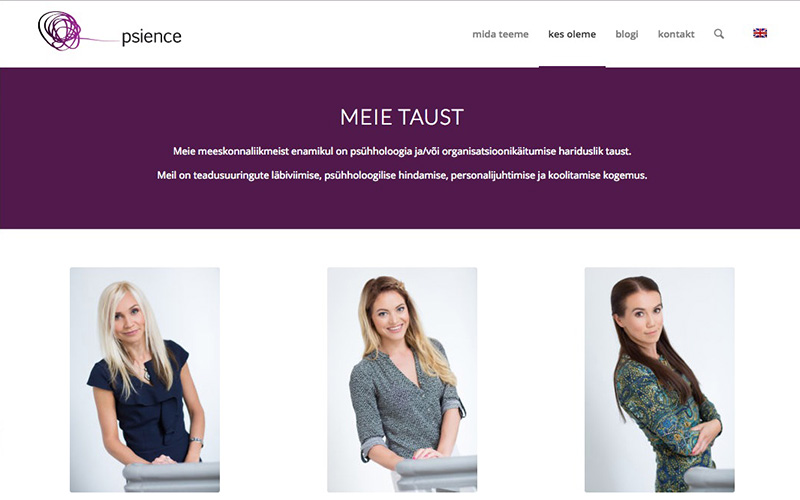Select the portrait of woman in gray blouse
The height and width of the screenshot is (500, 800).
coord(402,380)
